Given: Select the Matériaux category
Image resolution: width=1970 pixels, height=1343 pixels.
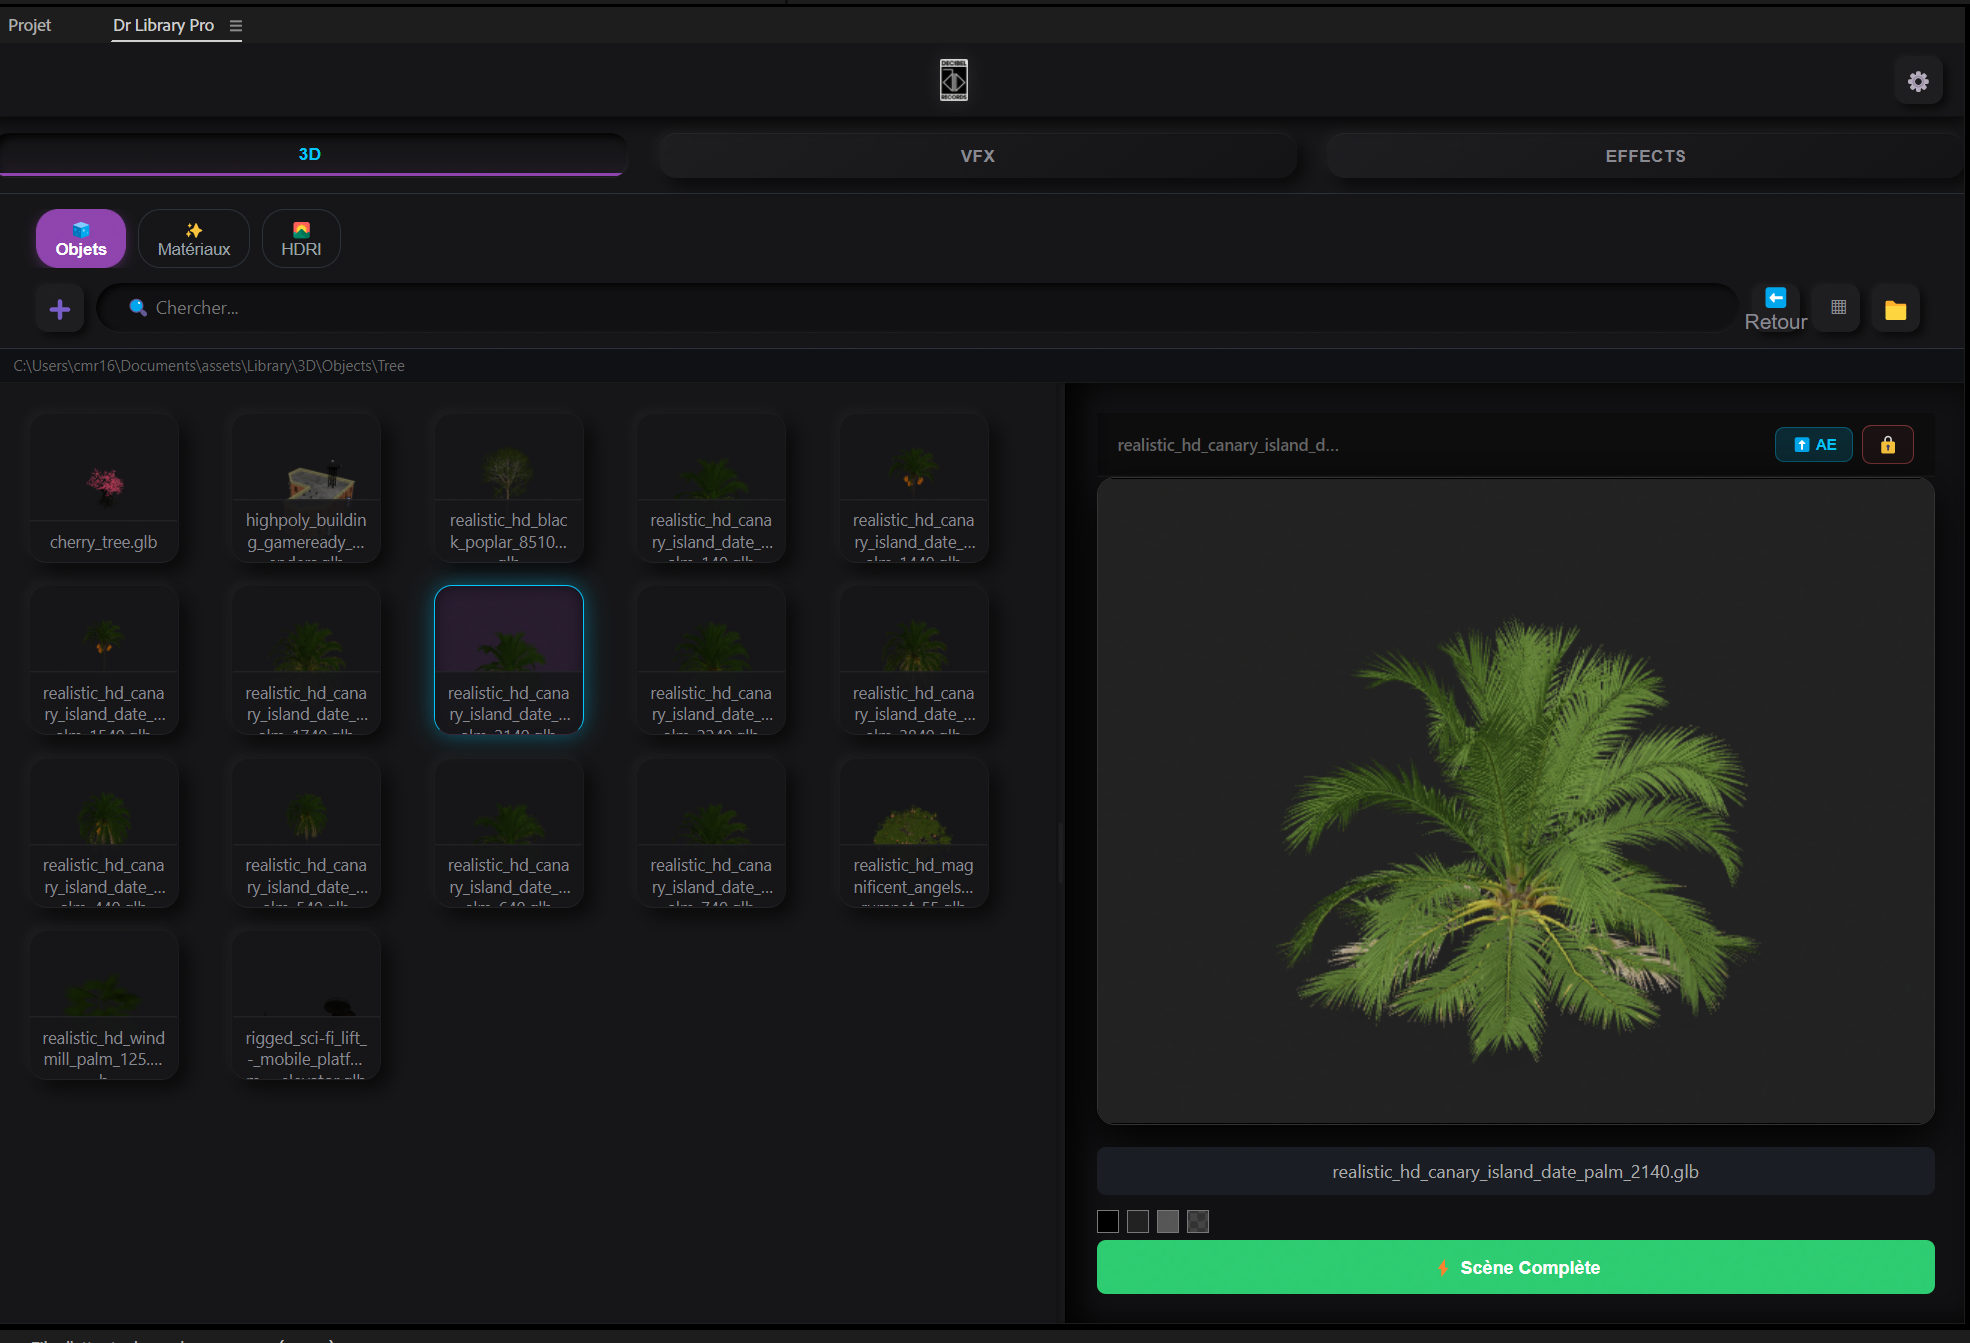Looking at the screenshot, I should pyautogui.click(x=194, y=239).
